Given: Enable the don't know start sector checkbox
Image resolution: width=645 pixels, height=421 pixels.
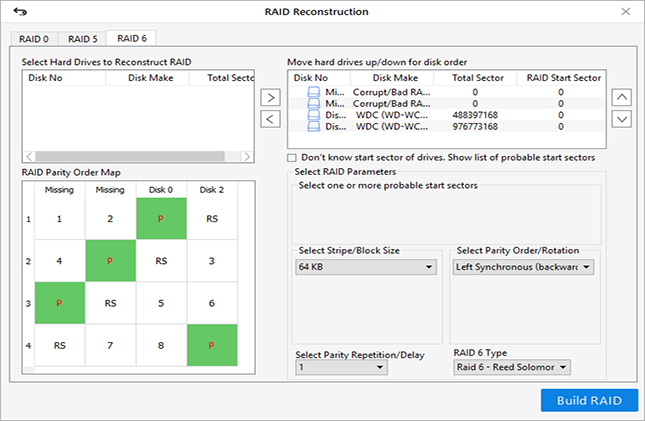Looking at the screenshot, I should pyautogui.click(x=292, y=157).
